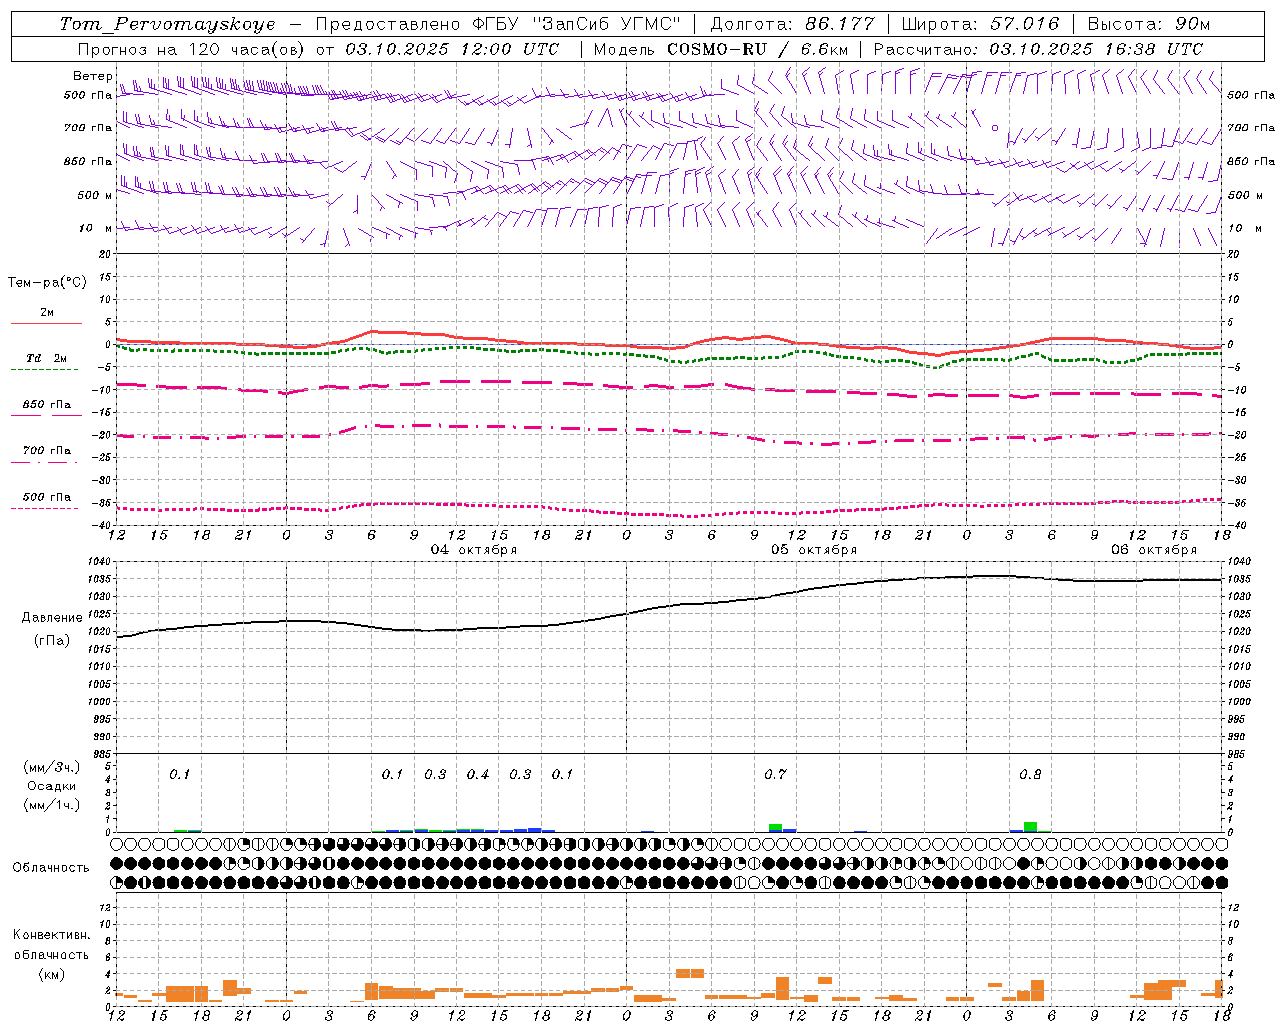Click the red solid line sample under 2м legend
The image size is (1280, 1024).
pos(46,323)
